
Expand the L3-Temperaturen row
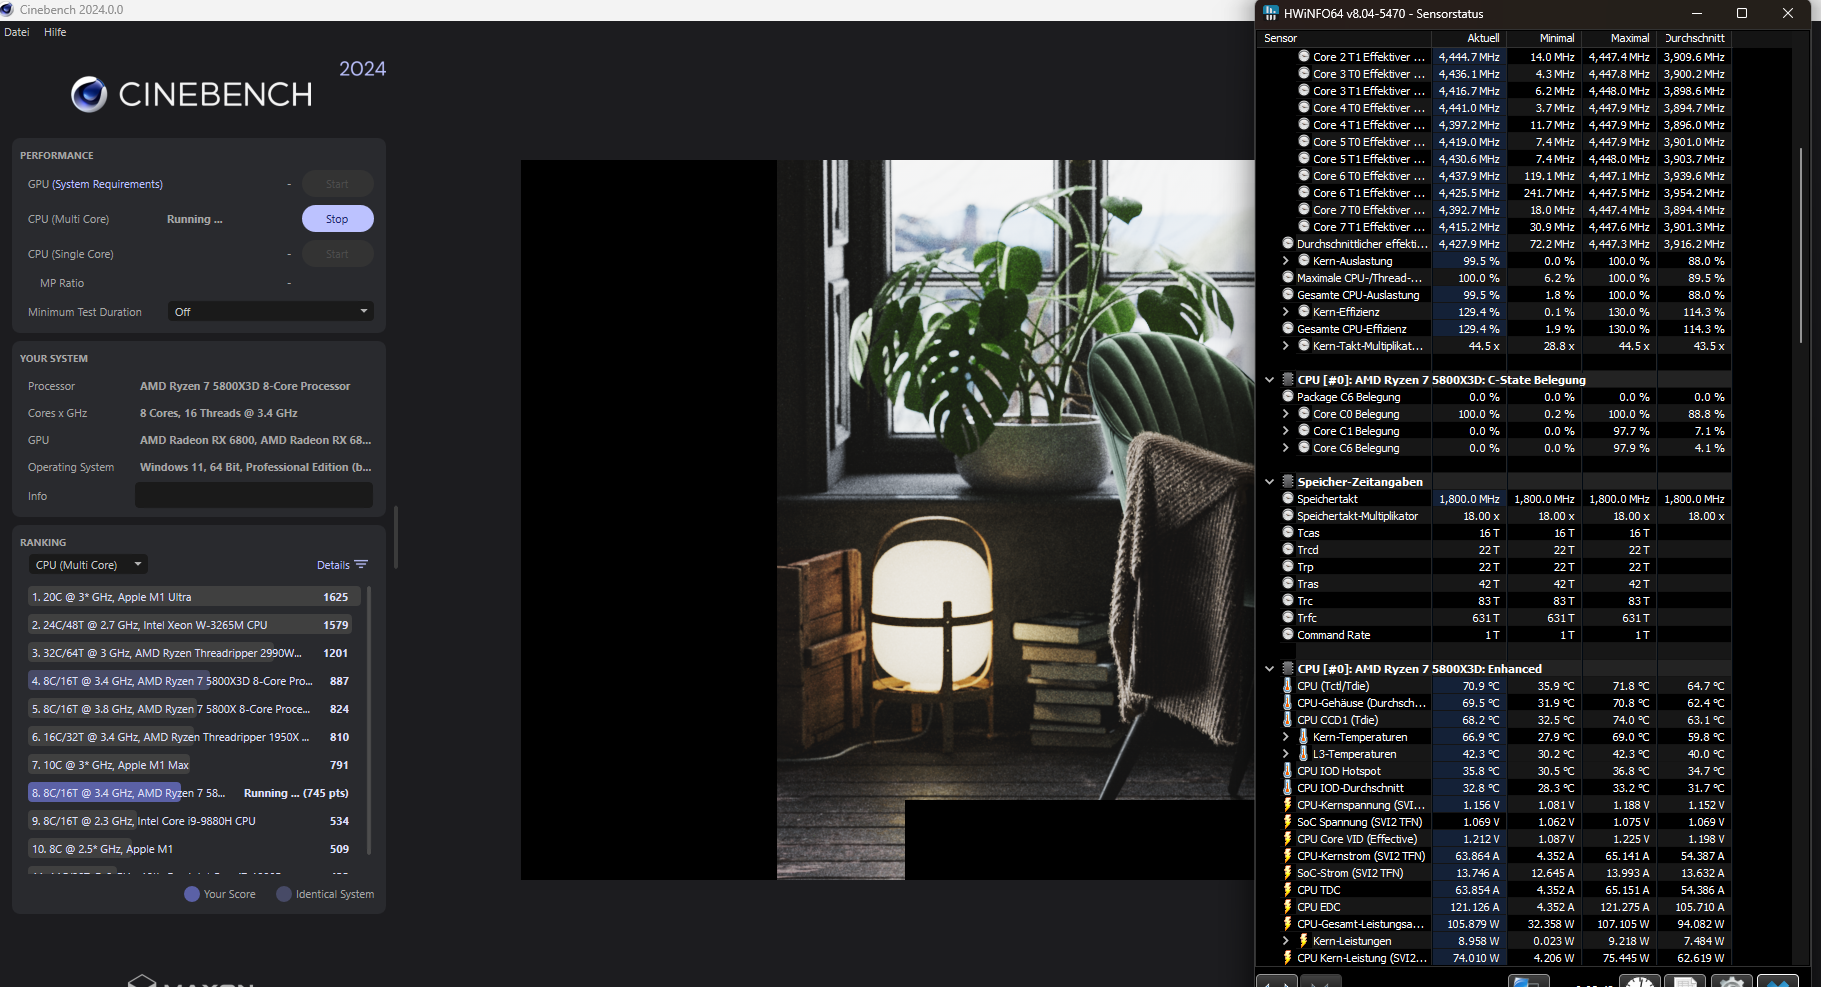[x=1285, y=754]
